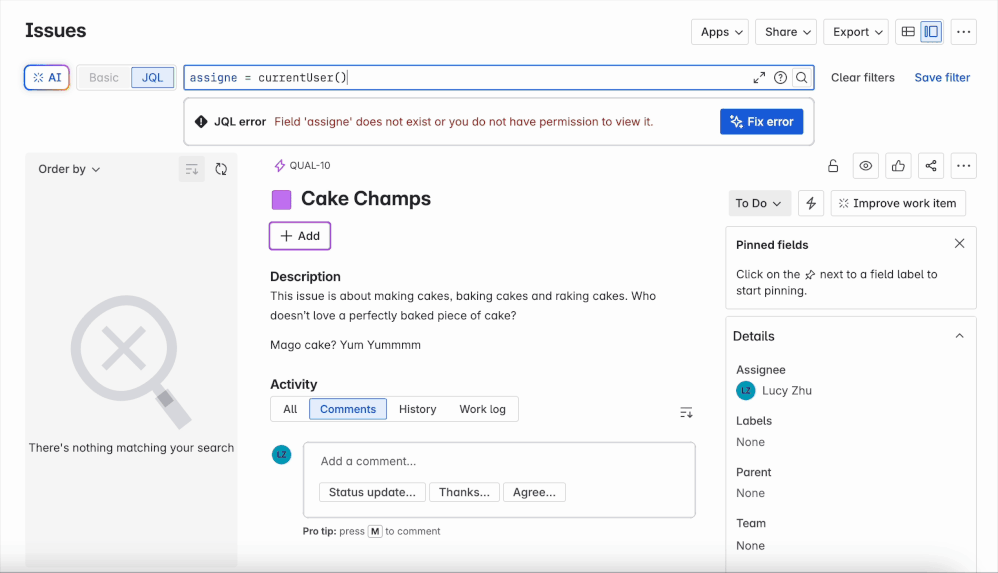Run search with the magnifier icon
This screenshot has width=998, height=573.
tap(801, 78)
